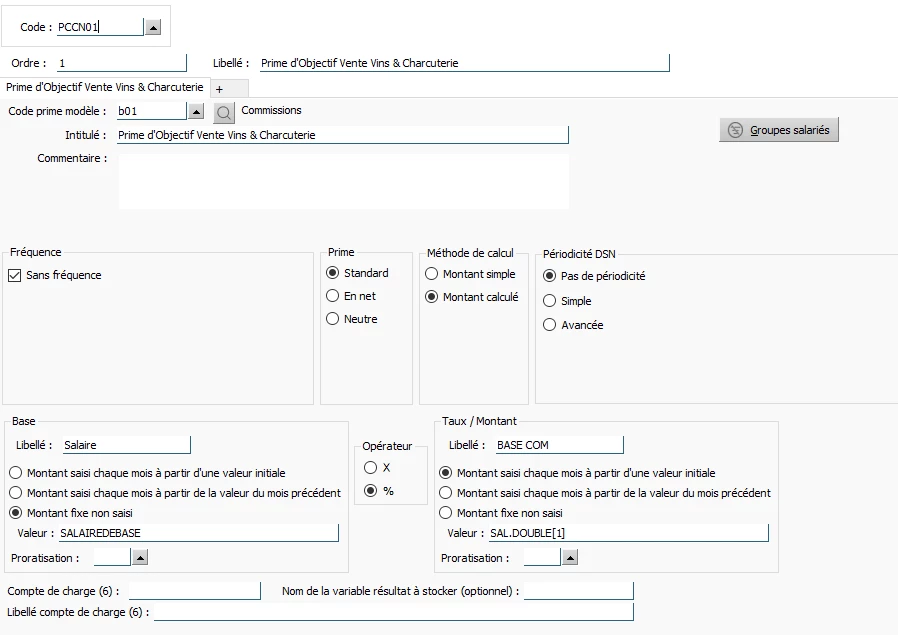The width and height of the screenshot is (898, 635).
Task: Click the Compte de charge (6) field
Action: click(195, 591)
